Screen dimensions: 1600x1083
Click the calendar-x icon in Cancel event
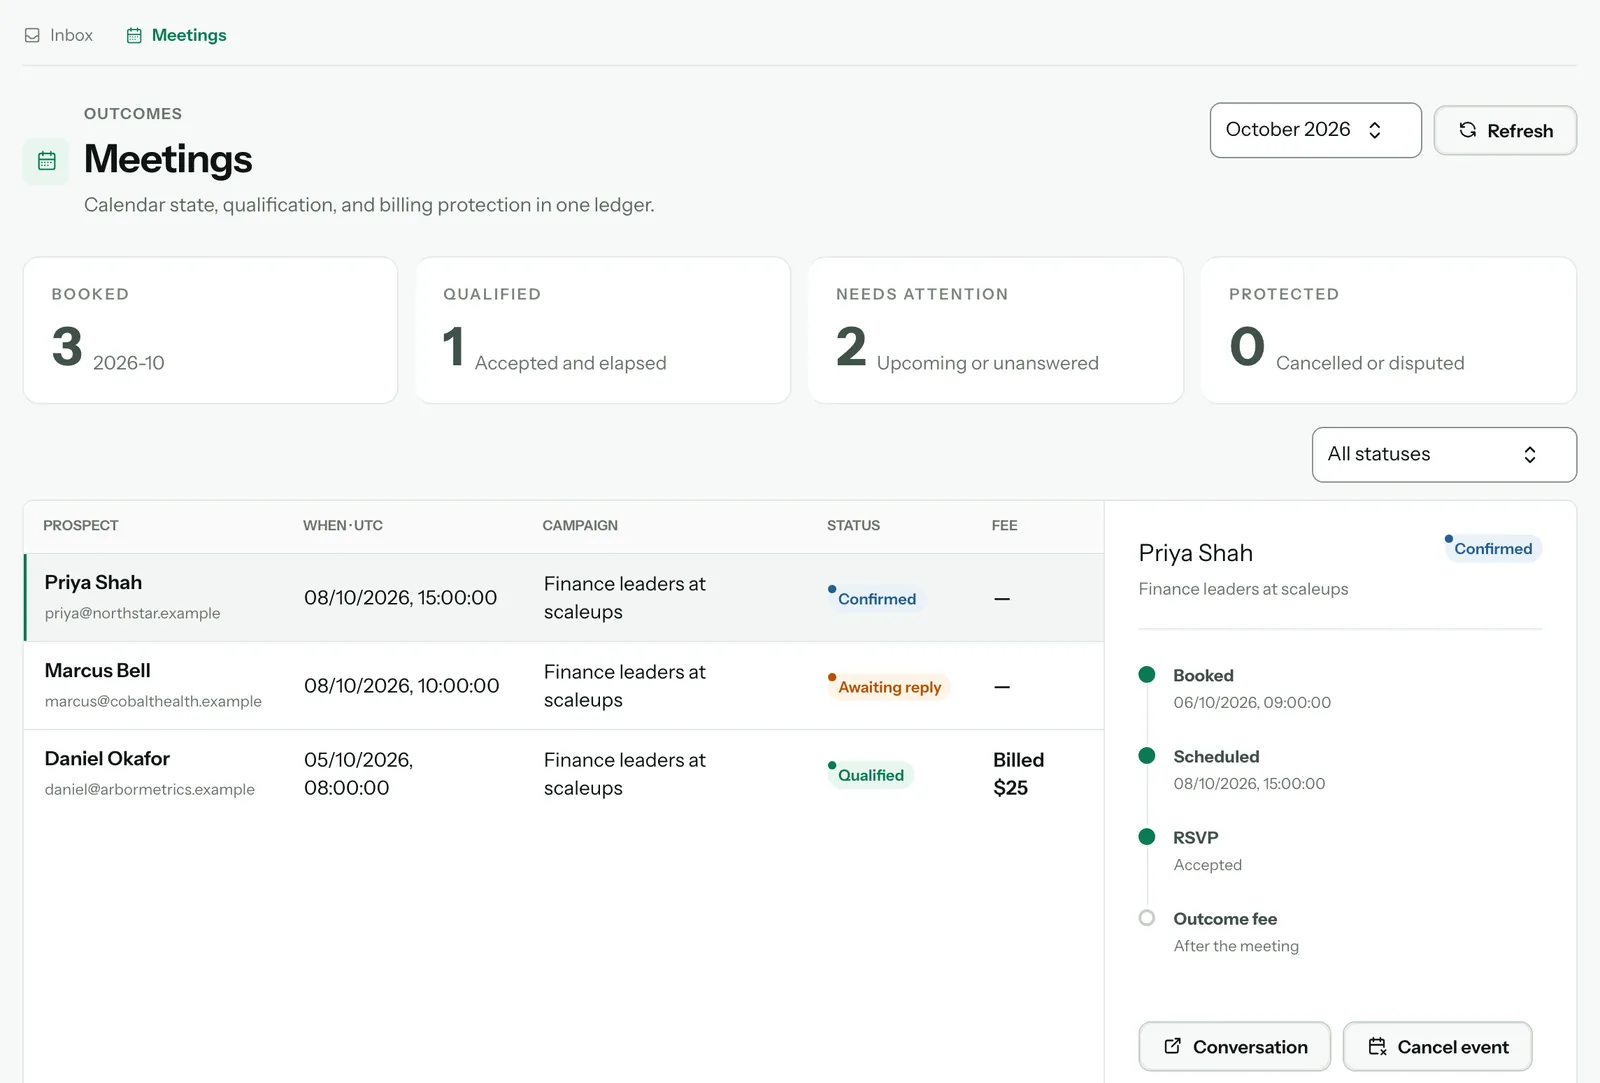pos(1377,1046)
